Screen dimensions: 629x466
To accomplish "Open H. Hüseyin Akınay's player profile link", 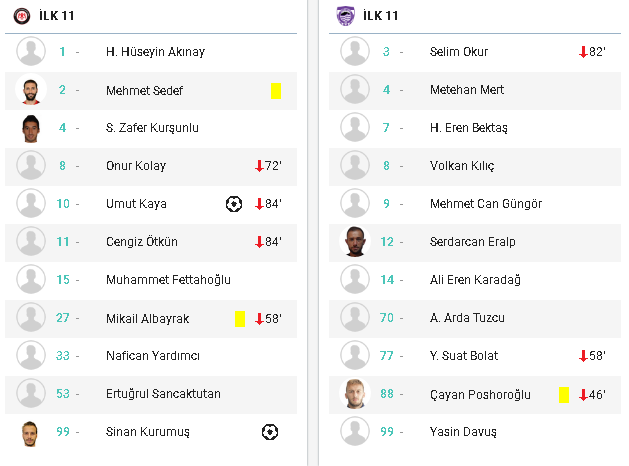I will click(155, 52).
